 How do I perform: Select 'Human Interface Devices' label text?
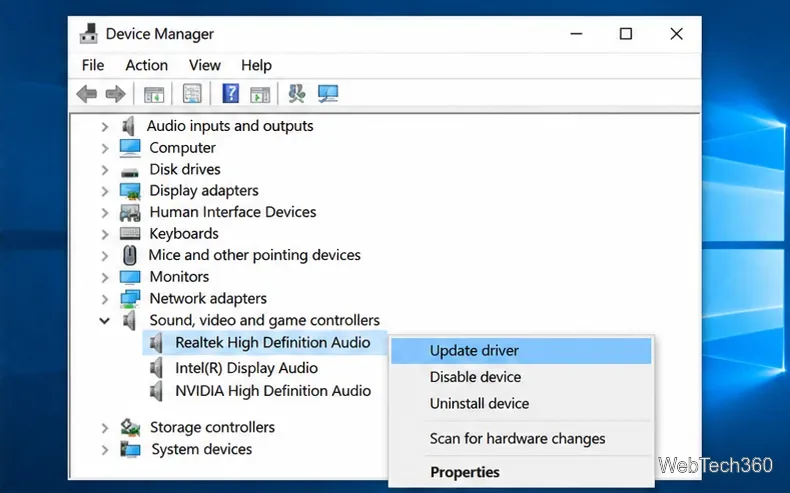[233, 212]
